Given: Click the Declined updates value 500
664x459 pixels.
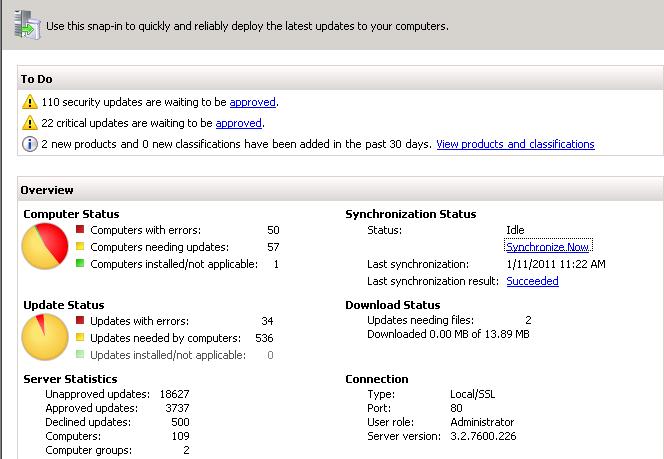Looking at the screenshot, I should (180, 422).
